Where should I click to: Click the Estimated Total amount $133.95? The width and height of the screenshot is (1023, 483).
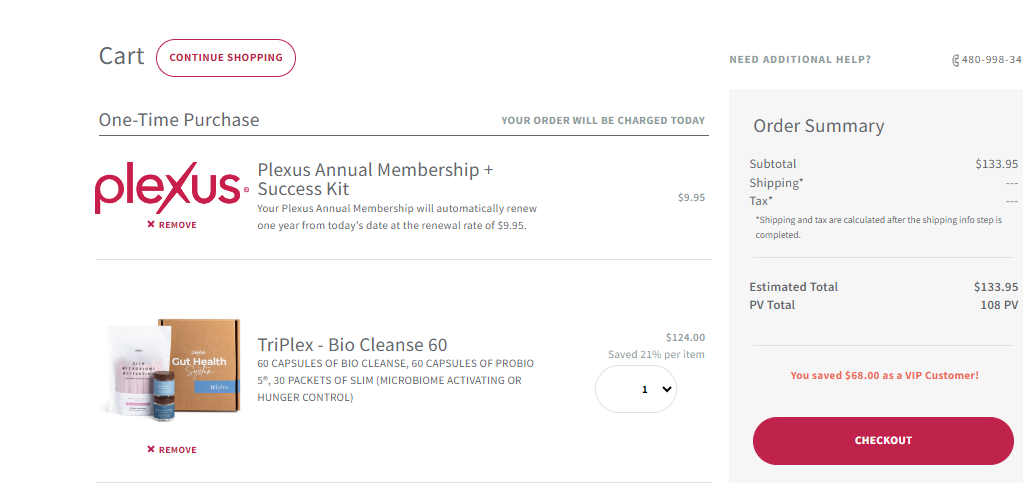coord(996,287)
